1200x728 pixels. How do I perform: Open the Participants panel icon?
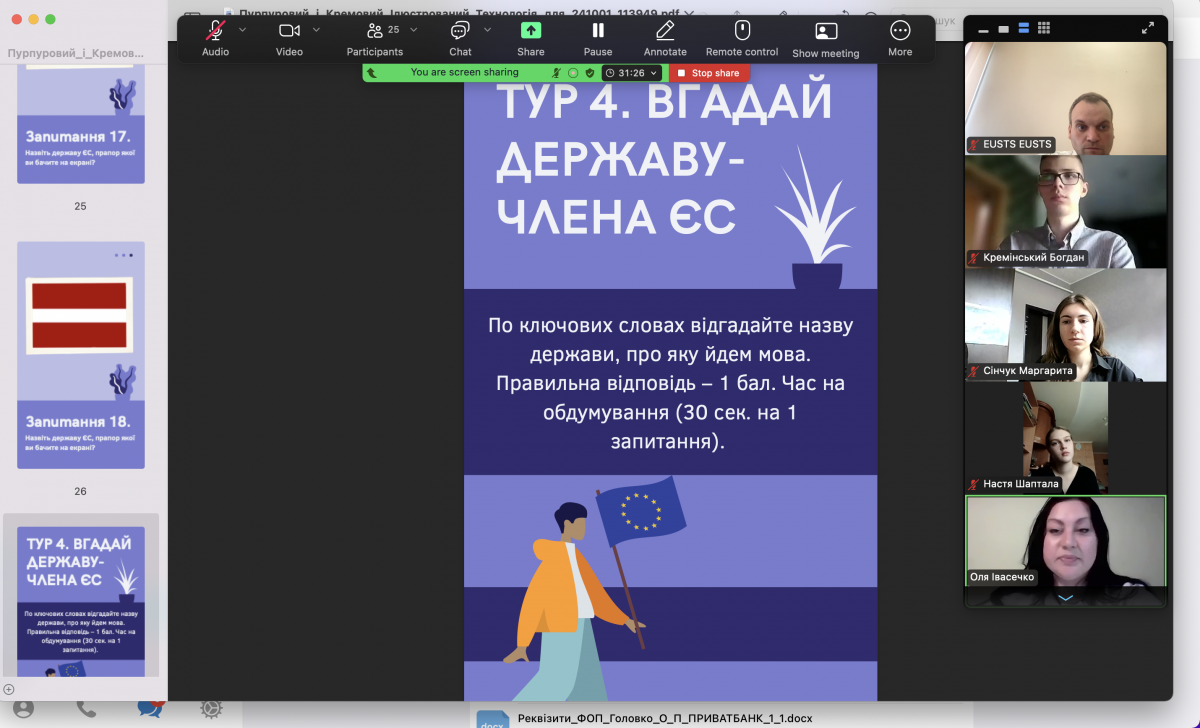coord(375,31)
